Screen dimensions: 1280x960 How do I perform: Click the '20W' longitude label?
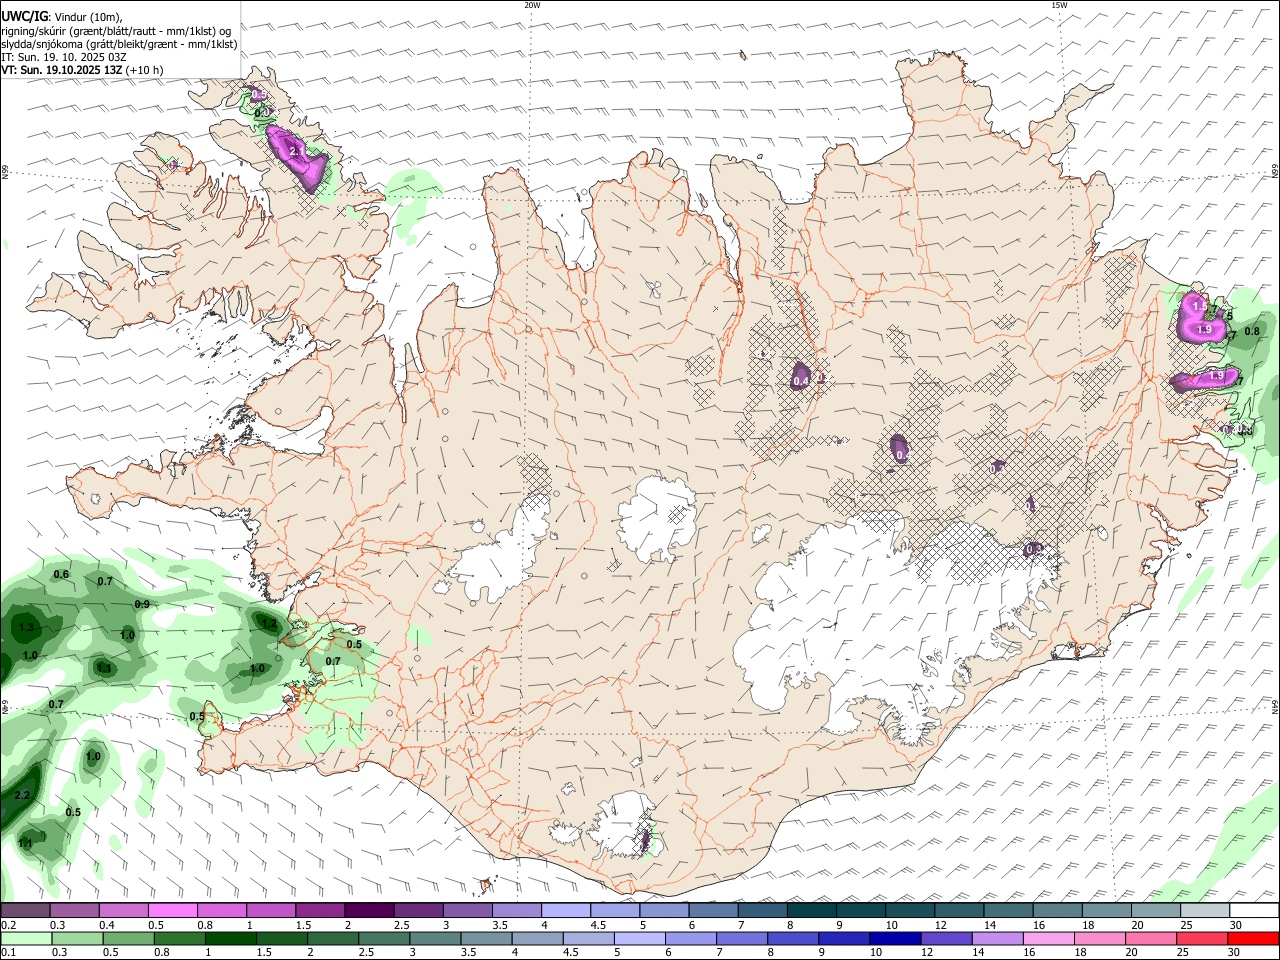[532, 5]
